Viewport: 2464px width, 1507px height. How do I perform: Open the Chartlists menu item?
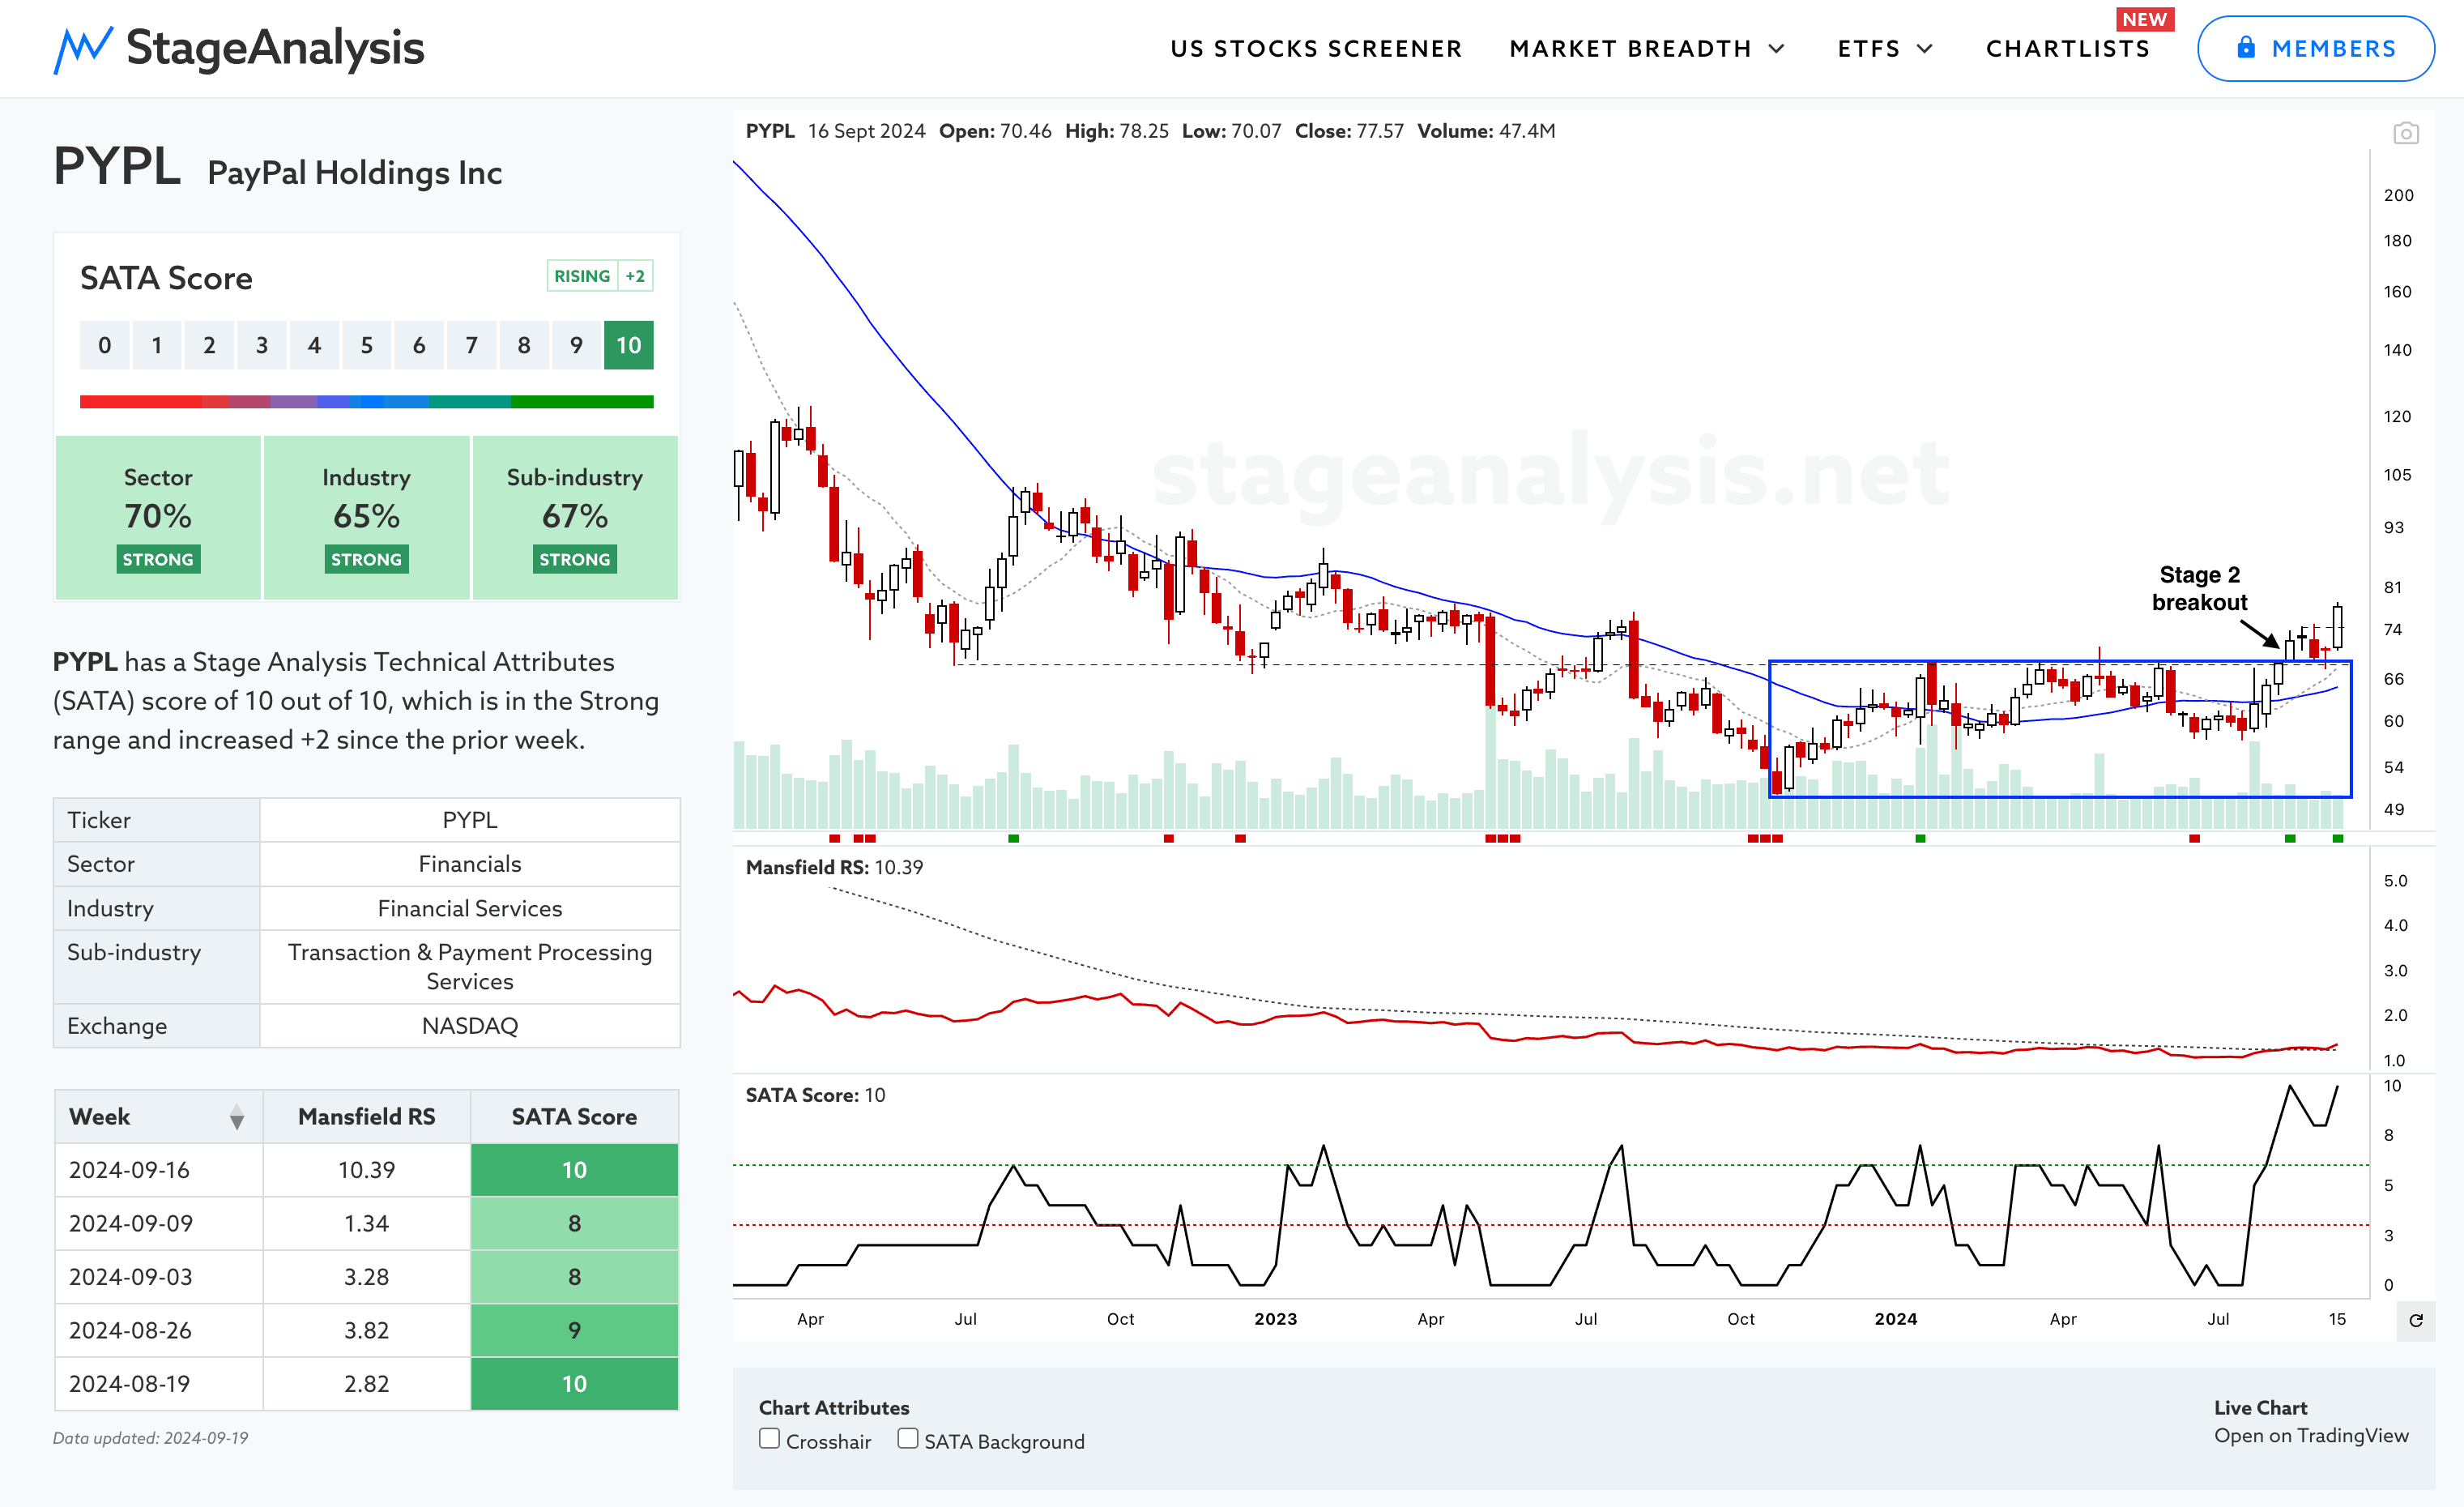(x=2068, y=49)
